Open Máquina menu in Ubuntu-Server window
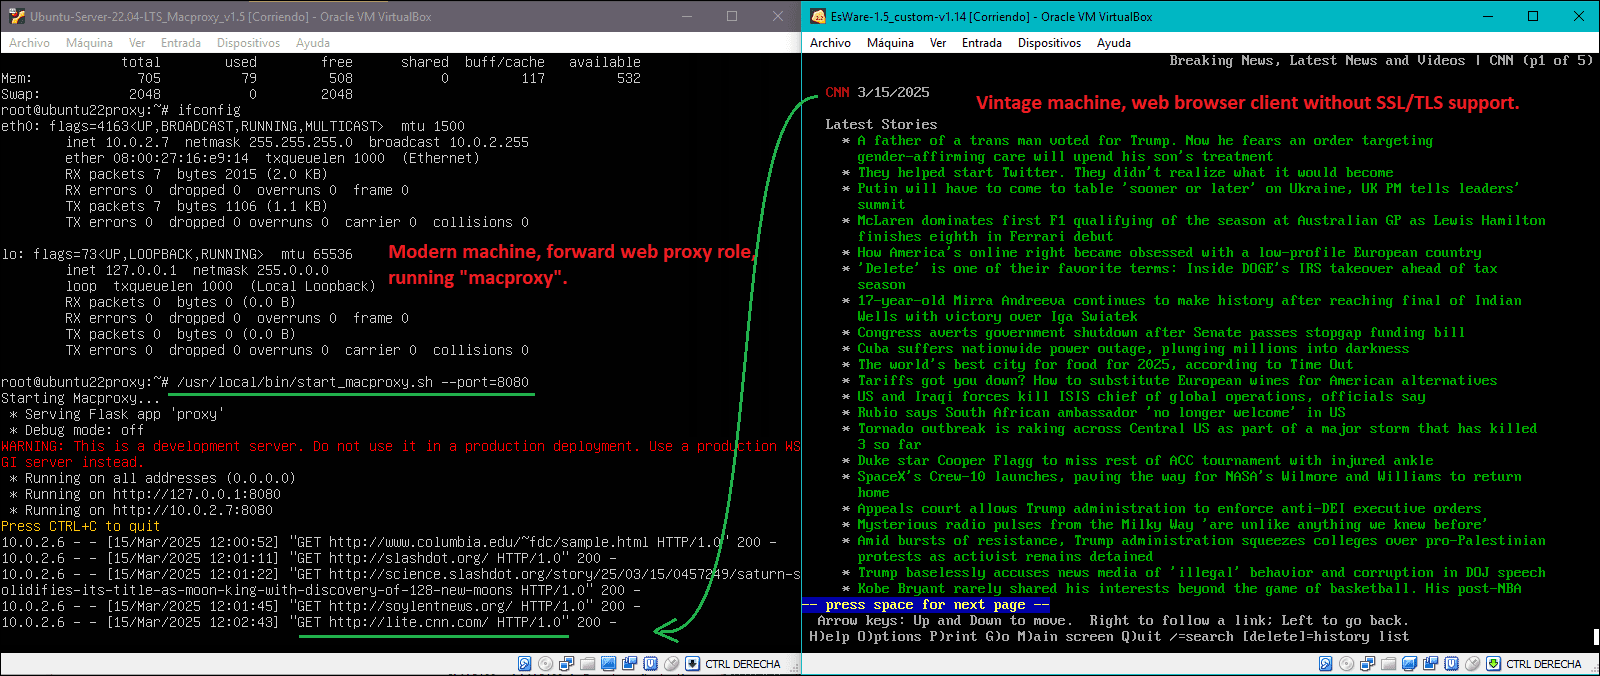This screenshot has height=676, width=1600. coord(89,43)
